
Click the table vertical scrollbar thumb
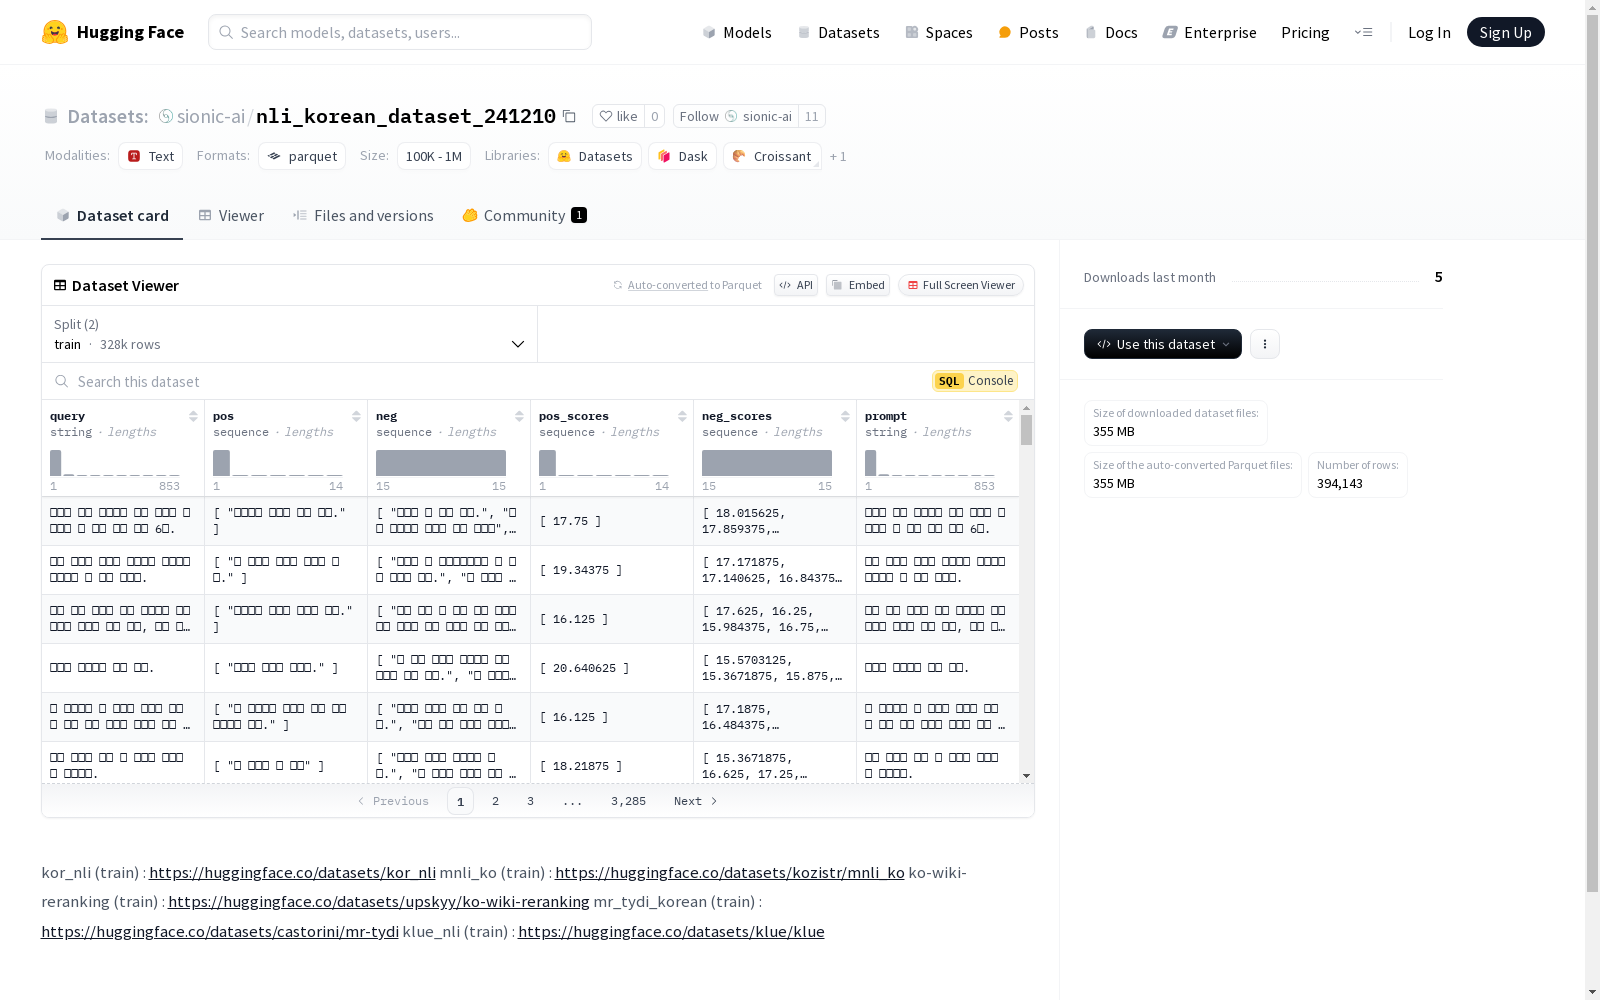(1026, 430)
